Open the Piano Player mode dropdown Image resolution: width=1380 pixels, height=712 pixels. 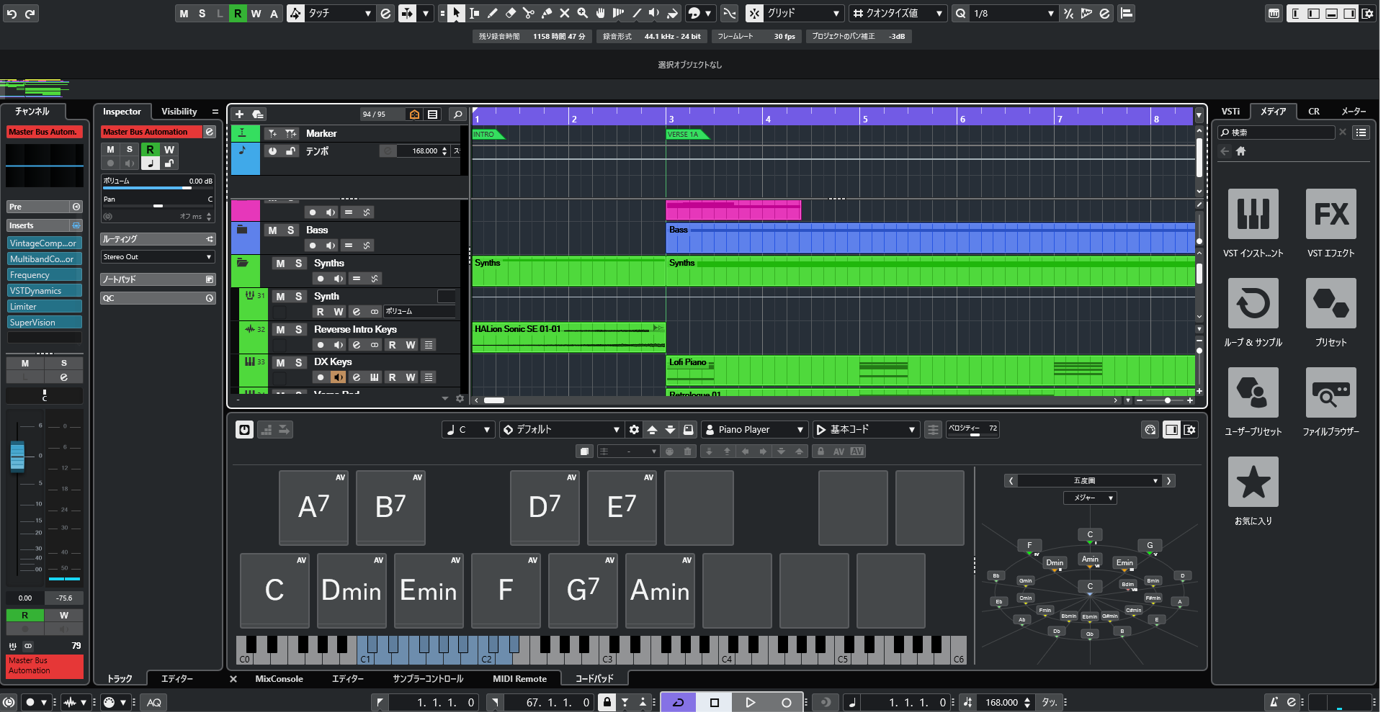[x=755, y=429]
